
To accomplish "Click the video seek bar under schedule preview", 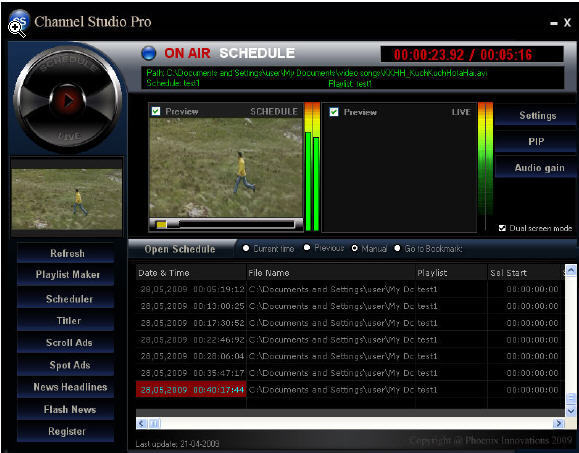I will pyautogui.click(x=225, y=224).
